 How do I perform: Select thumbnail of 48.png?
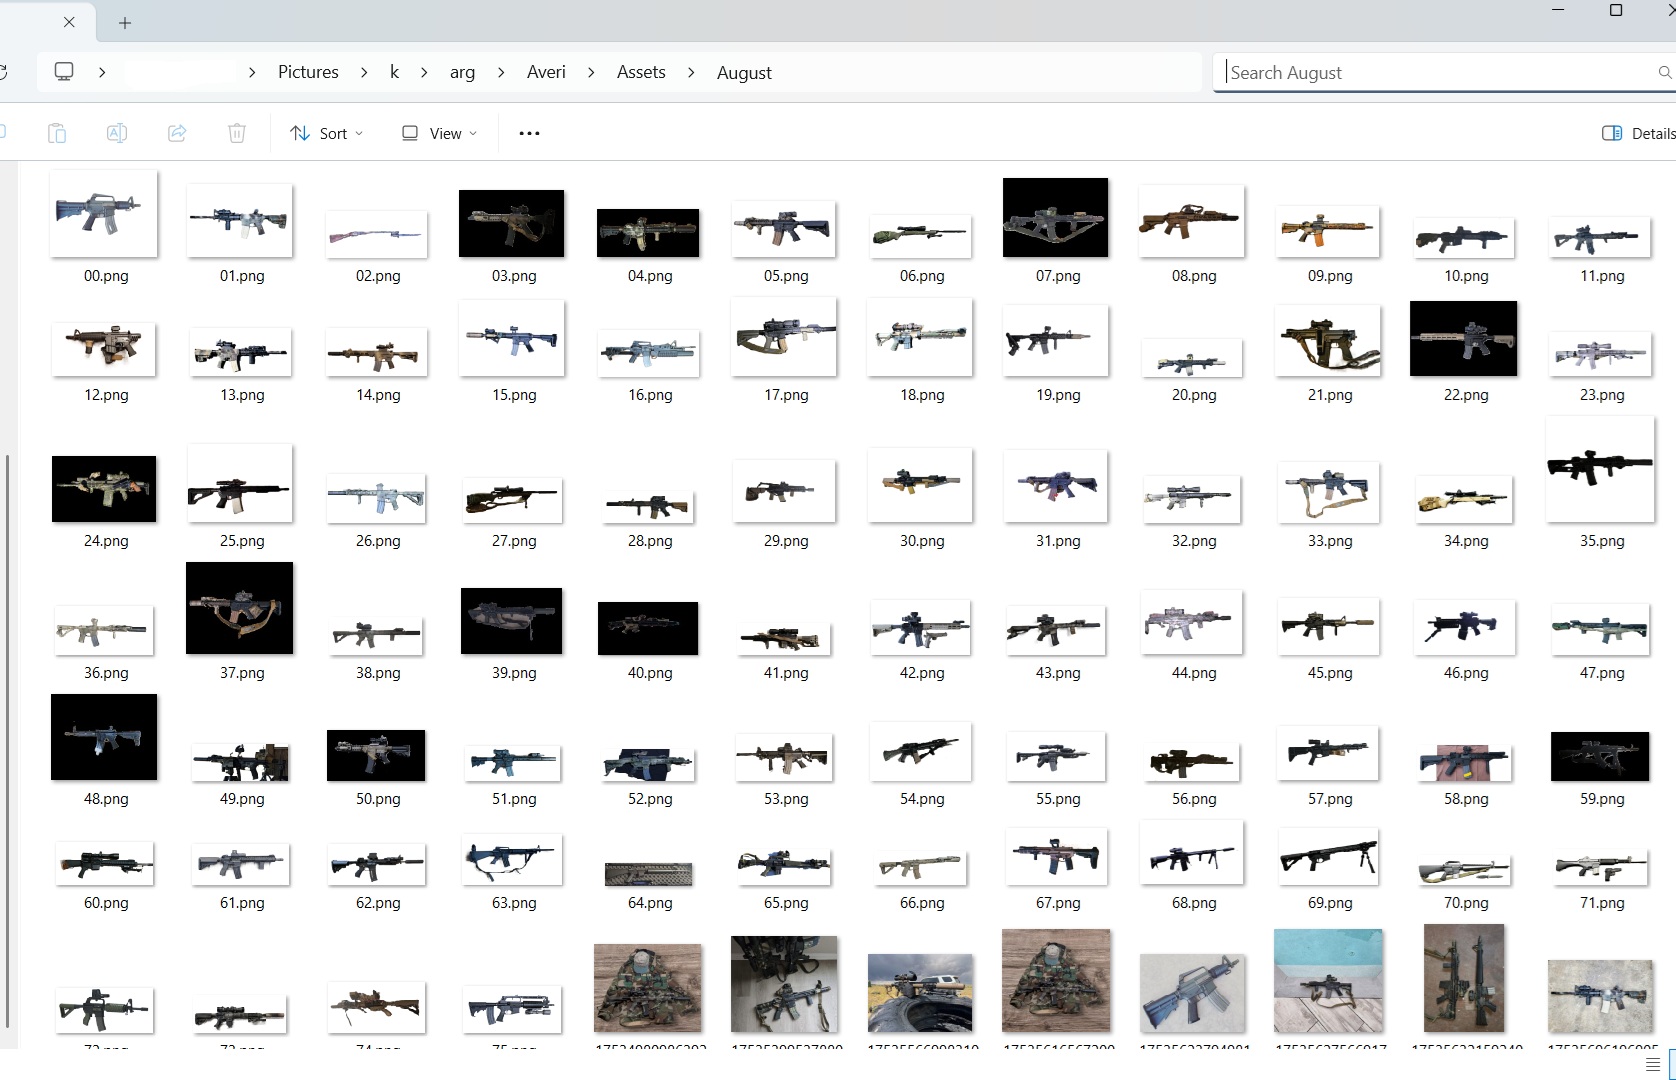[104, 737]
